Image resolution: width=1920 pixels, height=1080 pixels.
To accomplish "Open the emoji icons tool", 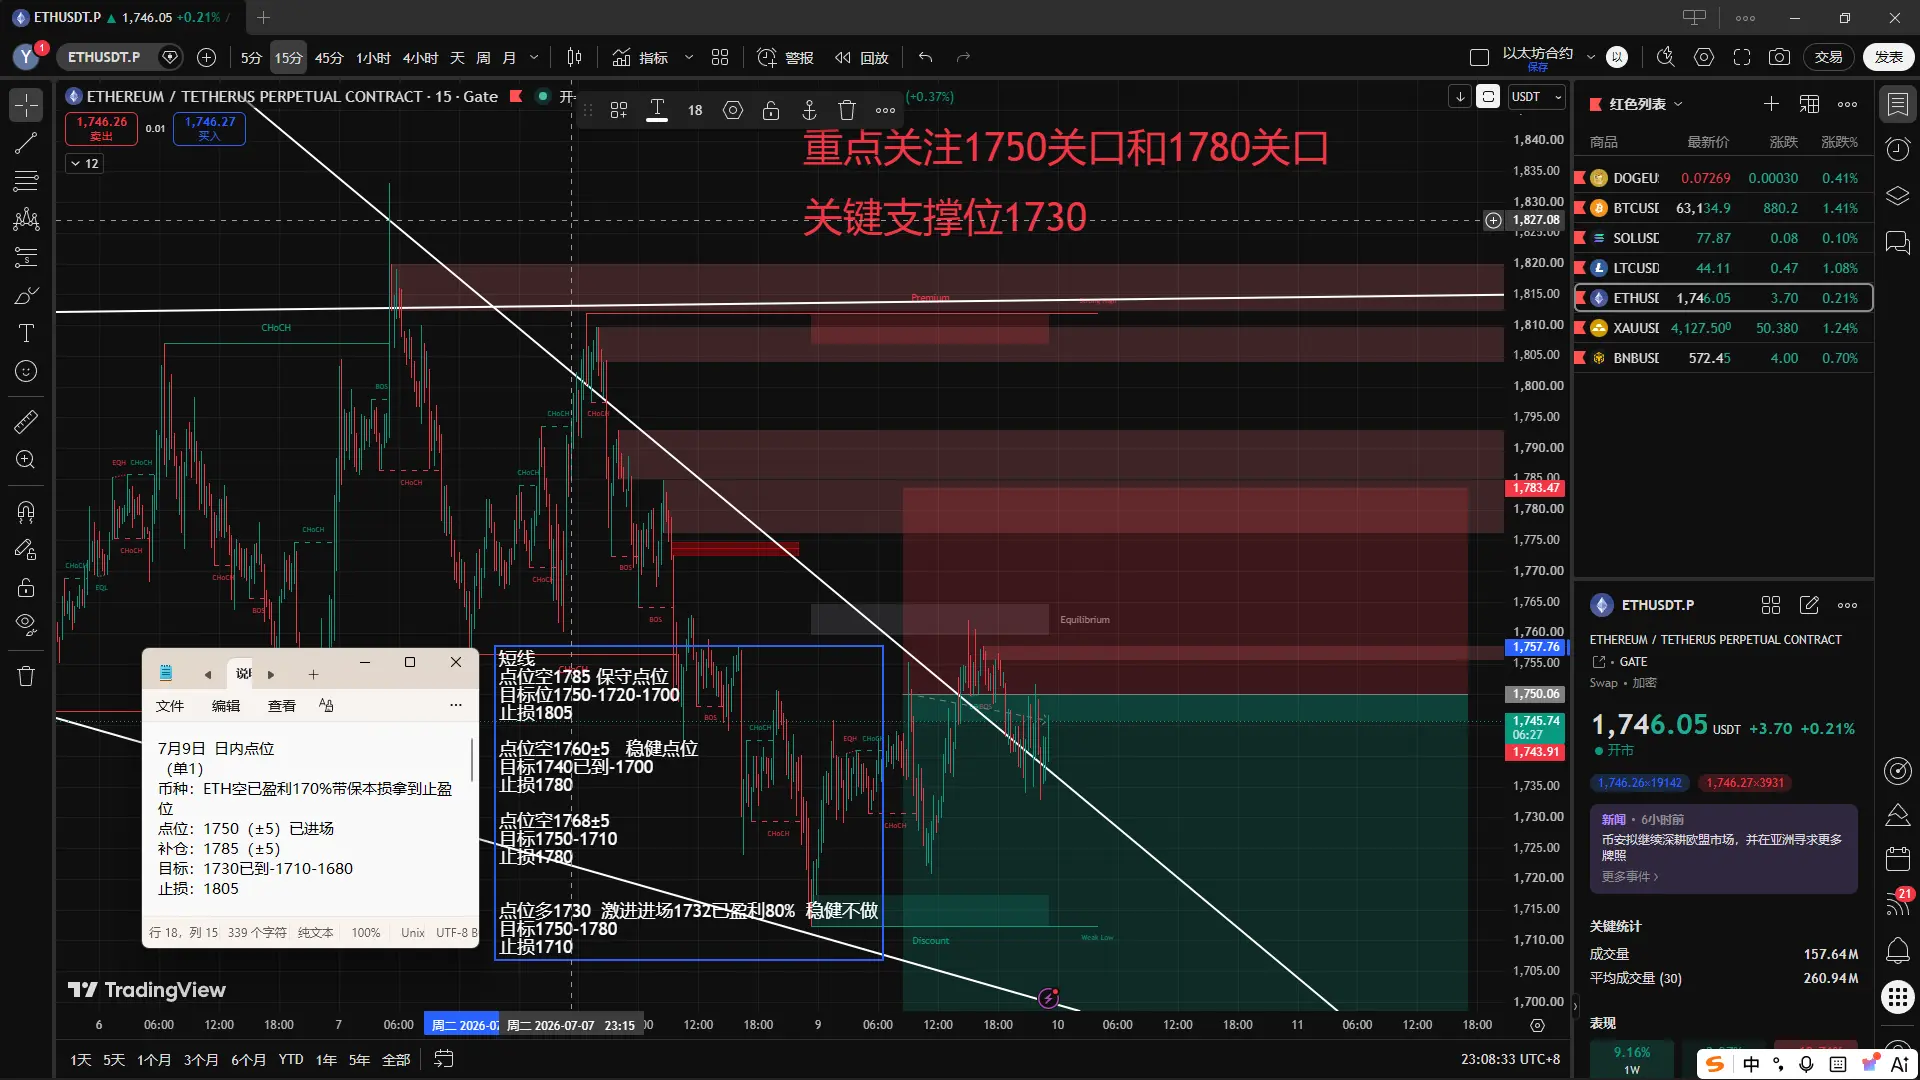I will [x=26, y=371].
